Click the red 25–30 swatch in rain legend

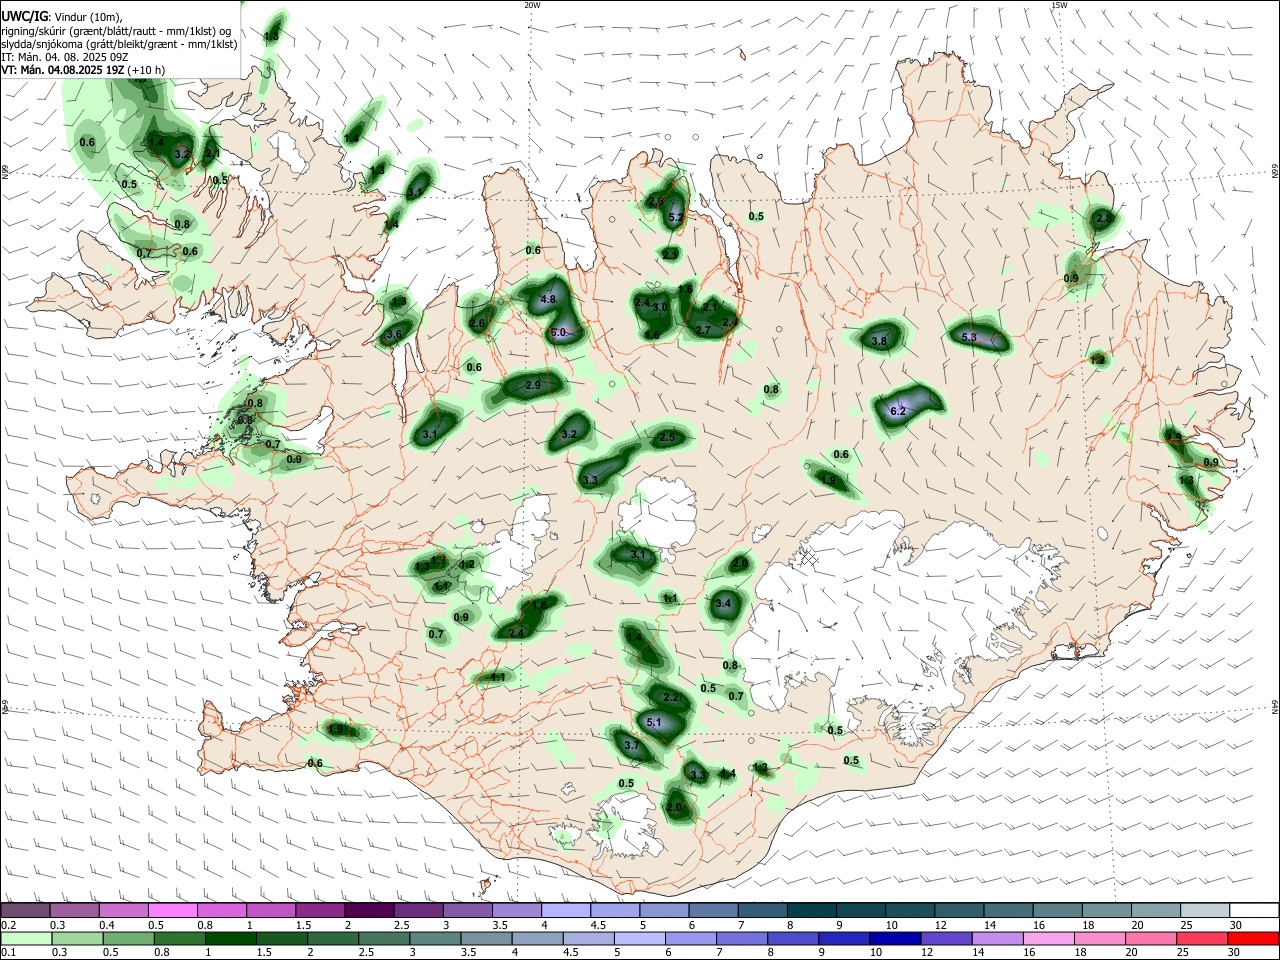tap(1204, 938)
